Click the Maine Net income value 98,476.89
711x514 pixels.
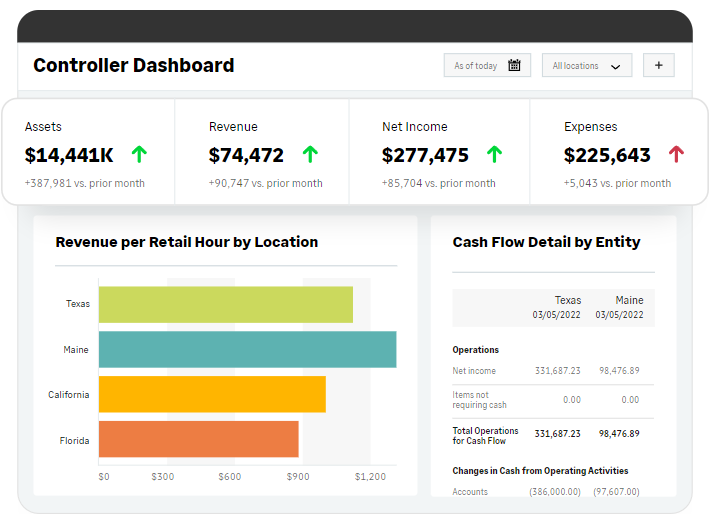[x=619, y=371]
